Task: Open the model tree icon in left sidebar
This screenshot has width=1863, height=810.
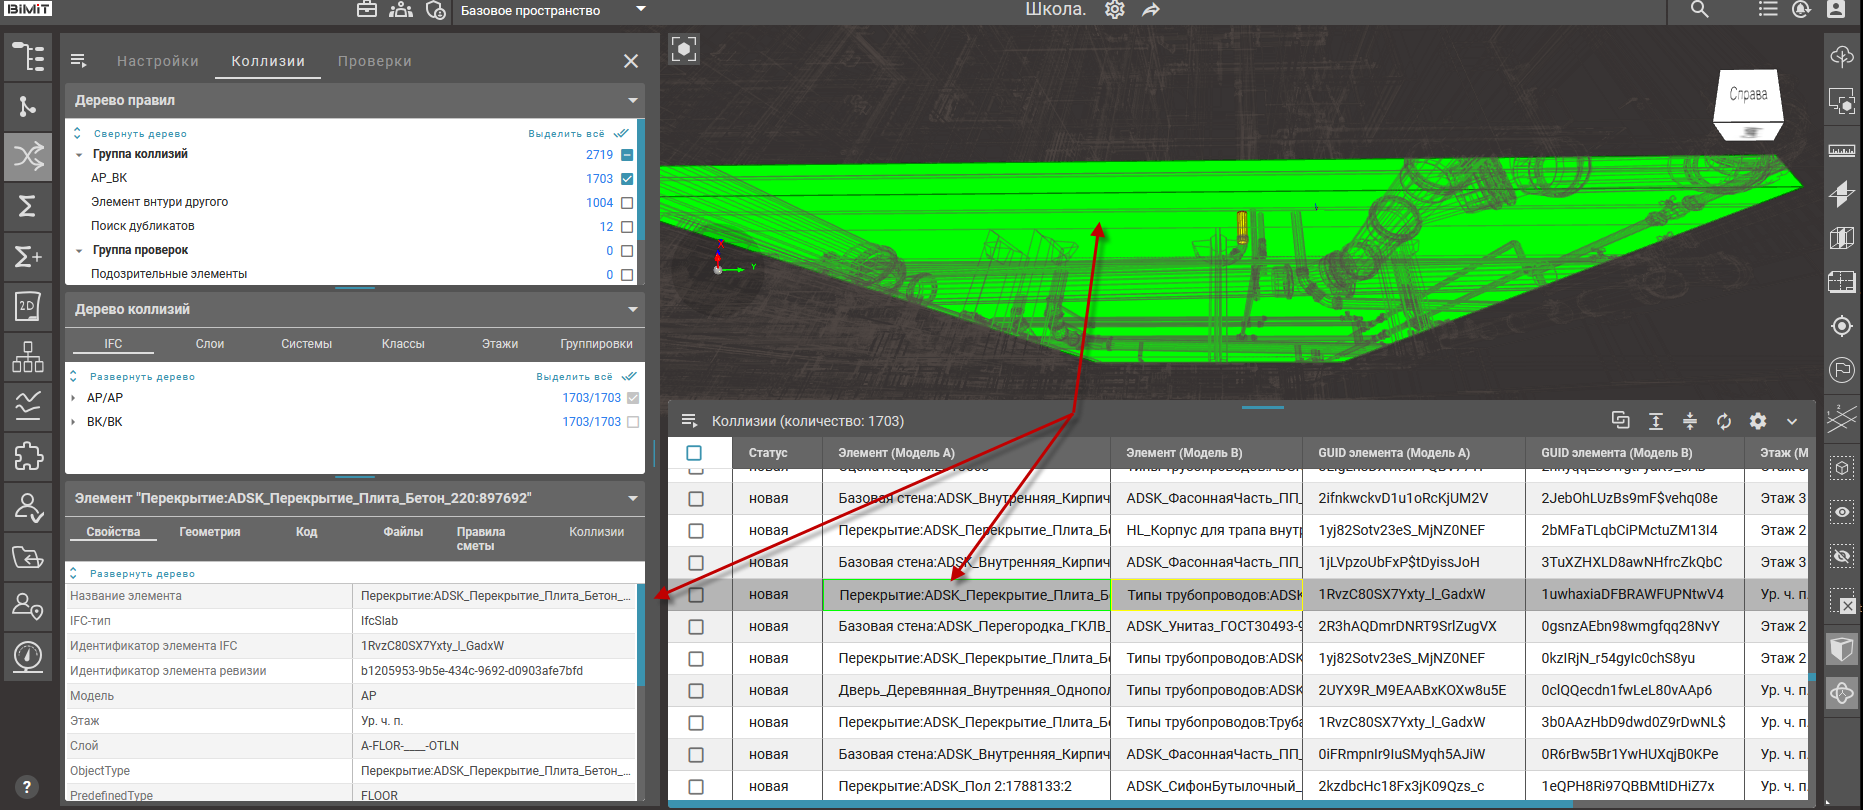Action: (28, 57)
